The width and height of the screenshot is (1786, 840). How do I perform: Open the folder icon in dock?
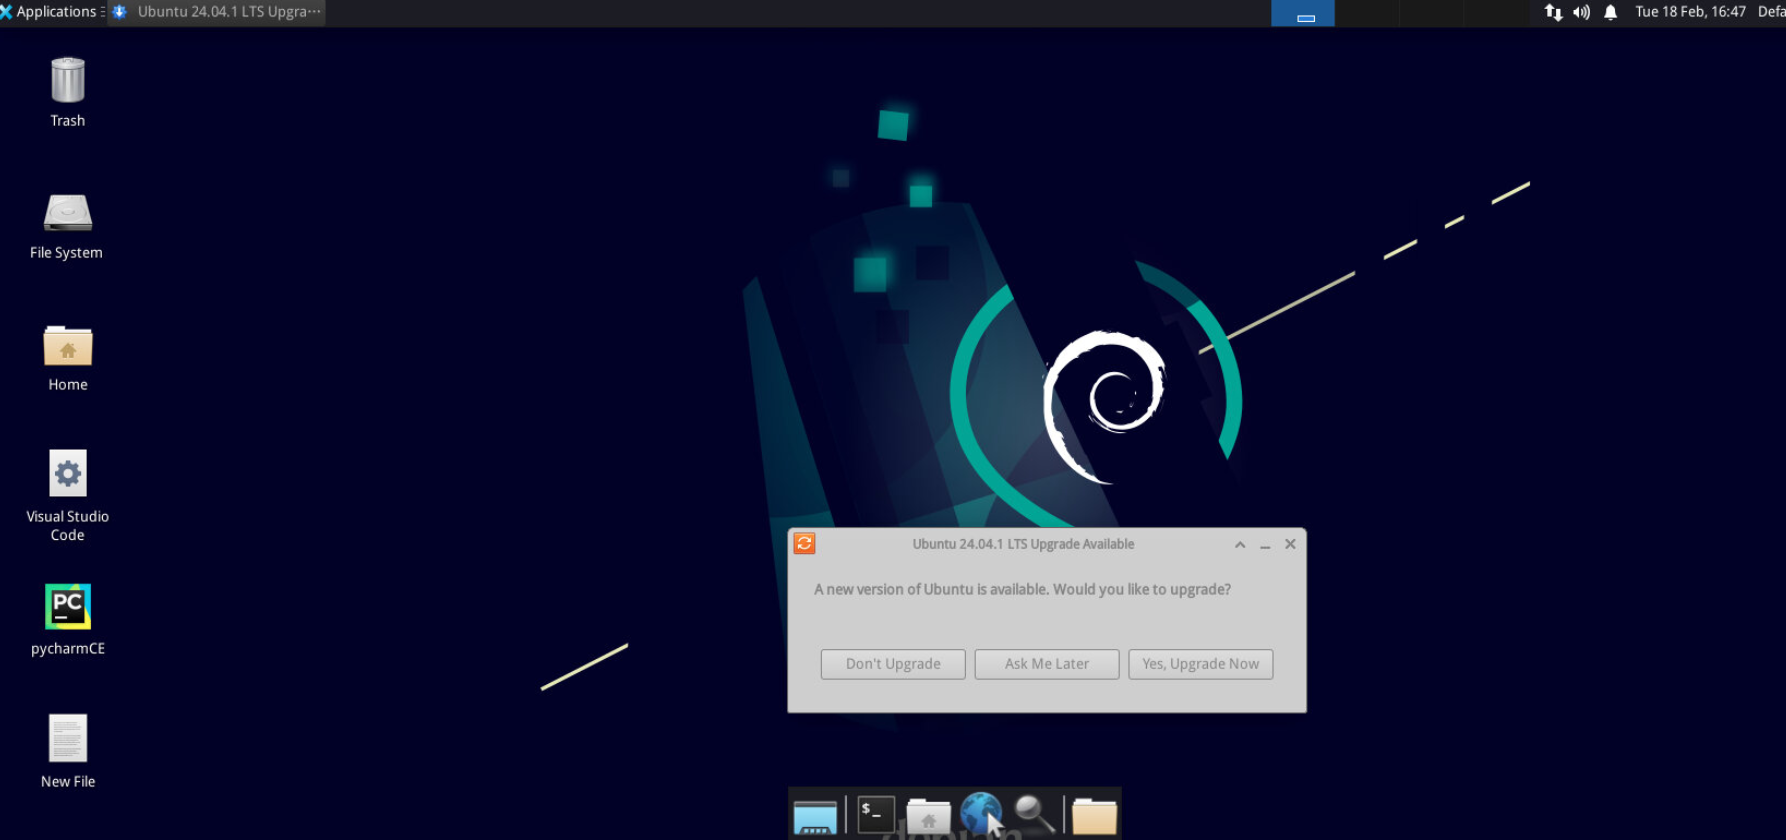[1094, 816]
